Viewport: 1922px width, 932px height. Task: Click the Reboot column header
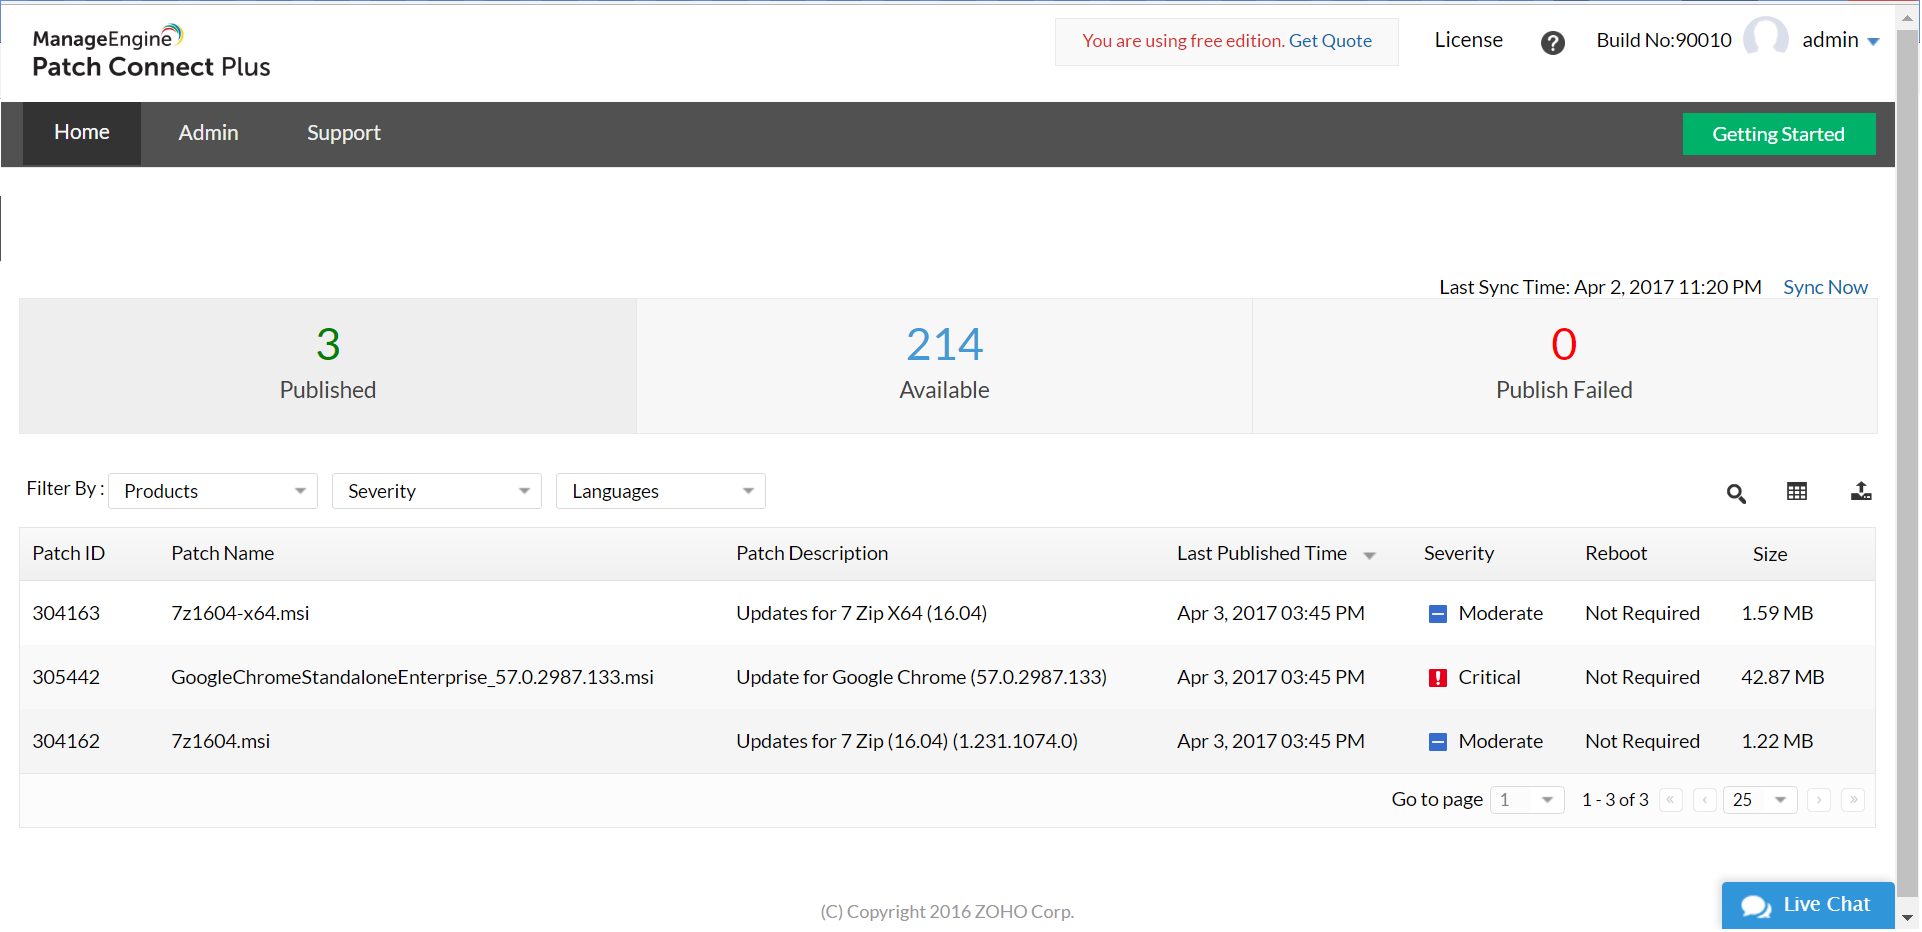[x=1617, y=555]
